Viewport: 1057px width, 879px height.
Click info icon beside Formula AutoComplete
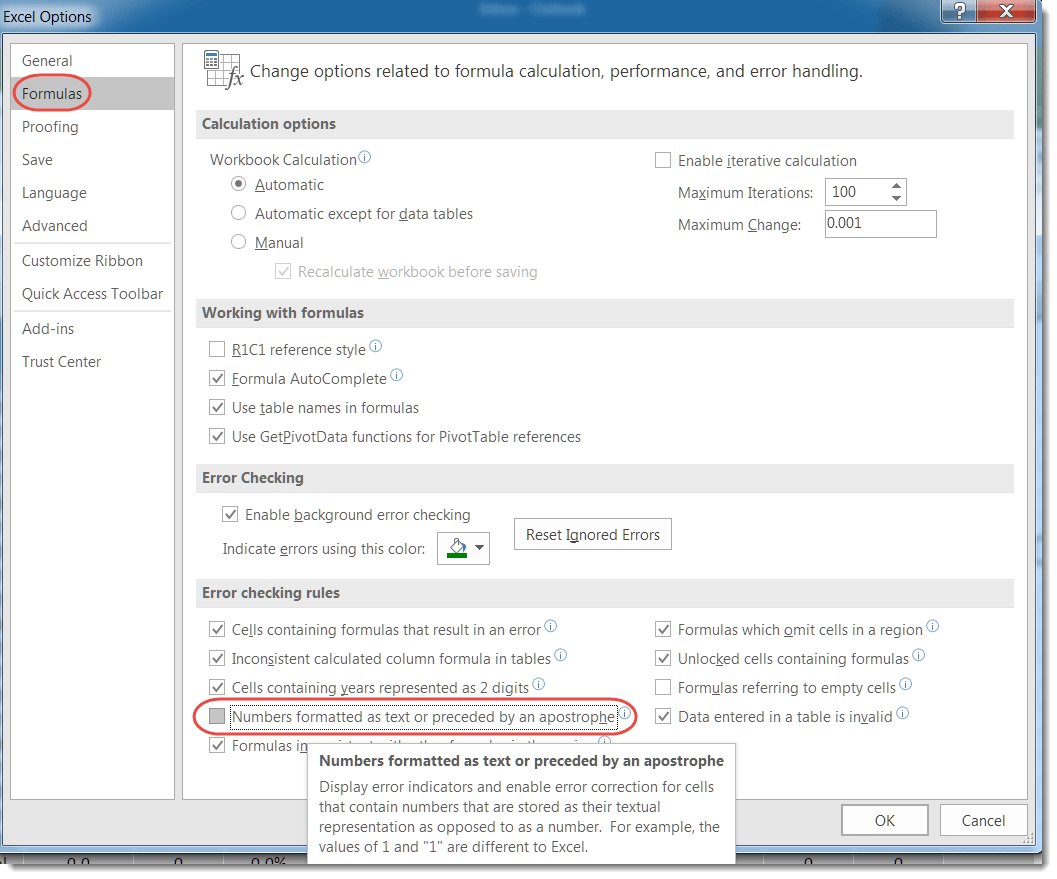[397, 376]
